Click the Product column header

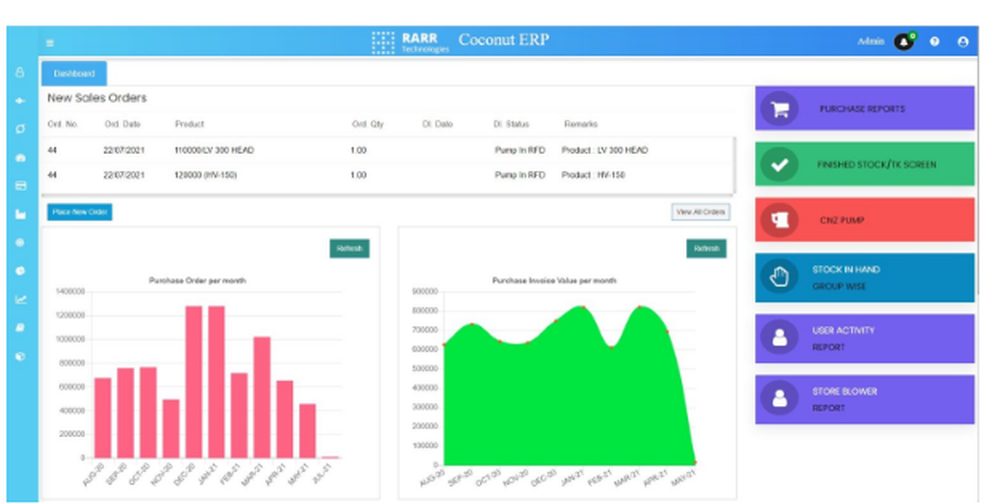(x=189, y=124)
